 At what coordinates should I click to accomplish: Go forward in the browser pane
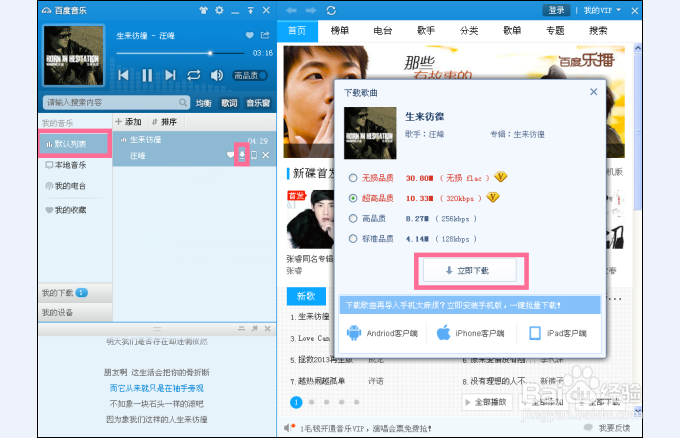pyautogui.click(x=311, y=10)
